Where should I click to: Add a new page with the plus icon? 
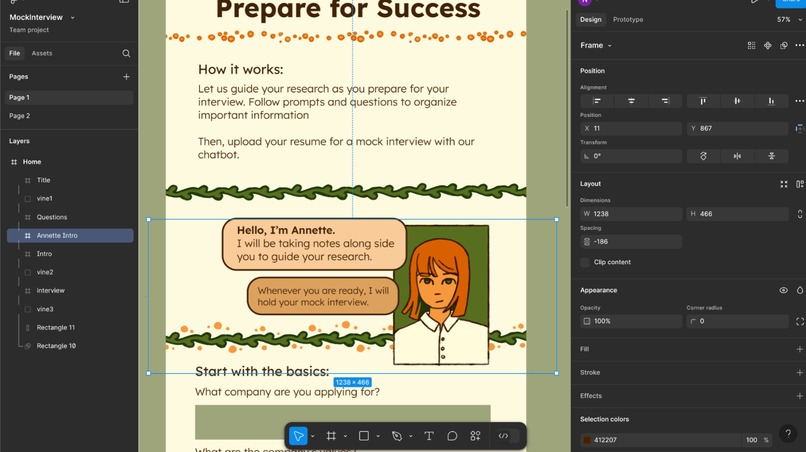pos(126,77)
